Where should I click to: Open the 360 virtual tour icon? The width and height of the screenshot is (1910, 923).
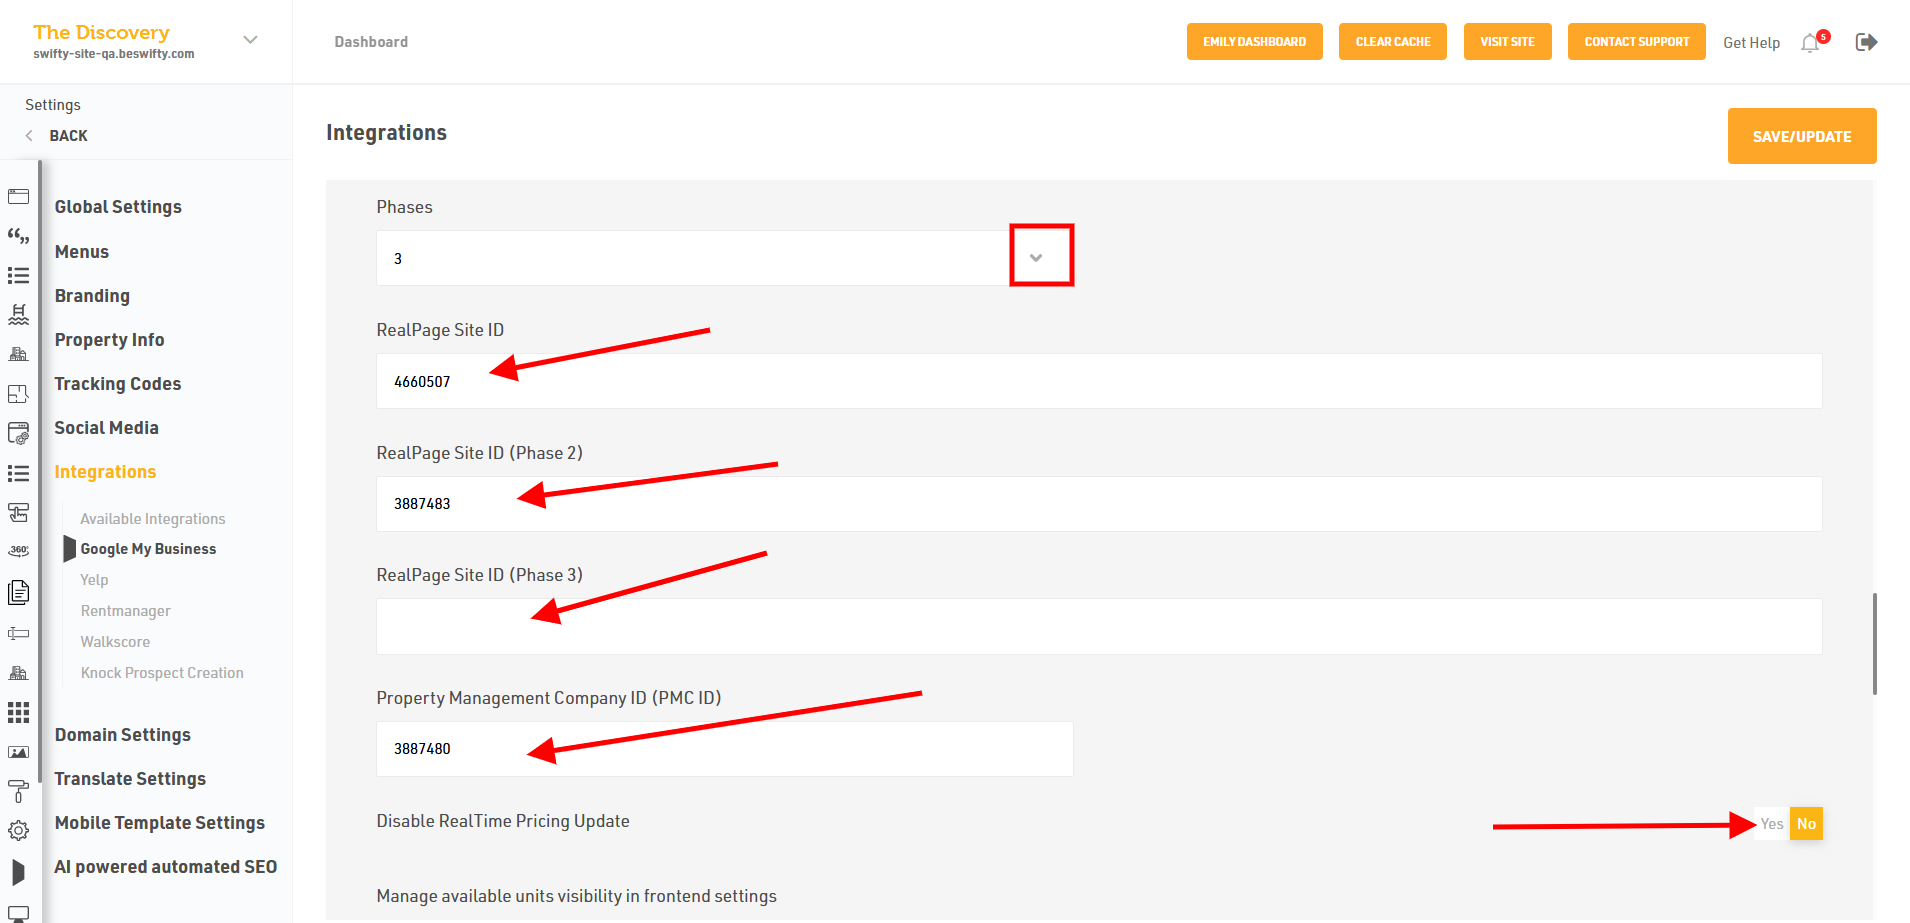coord(18,551)
